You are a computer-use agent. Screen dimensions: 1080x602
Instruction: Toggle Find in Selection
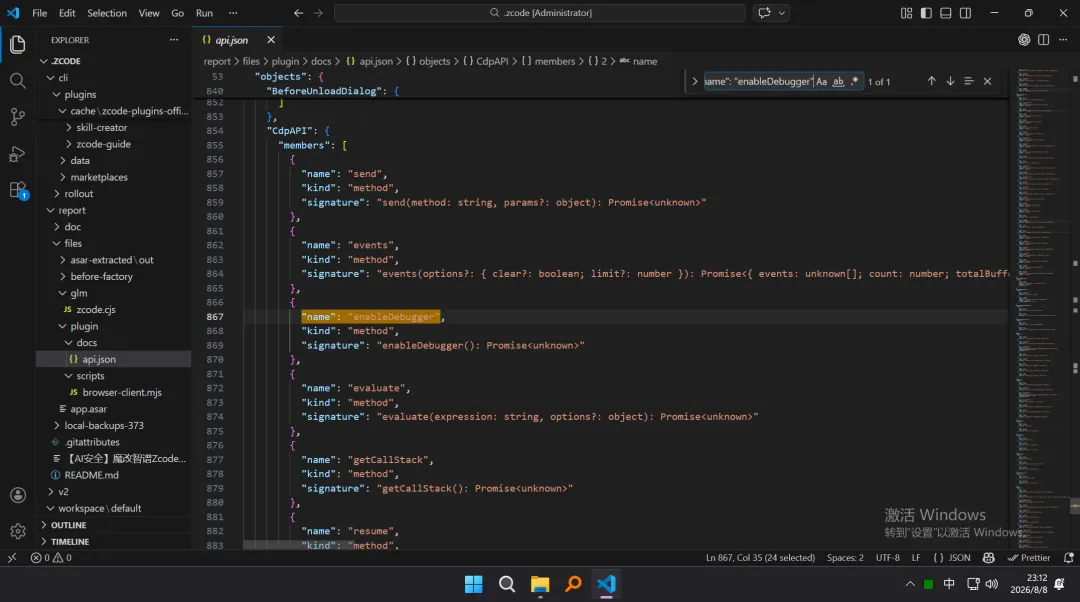(x=968, y=81)
